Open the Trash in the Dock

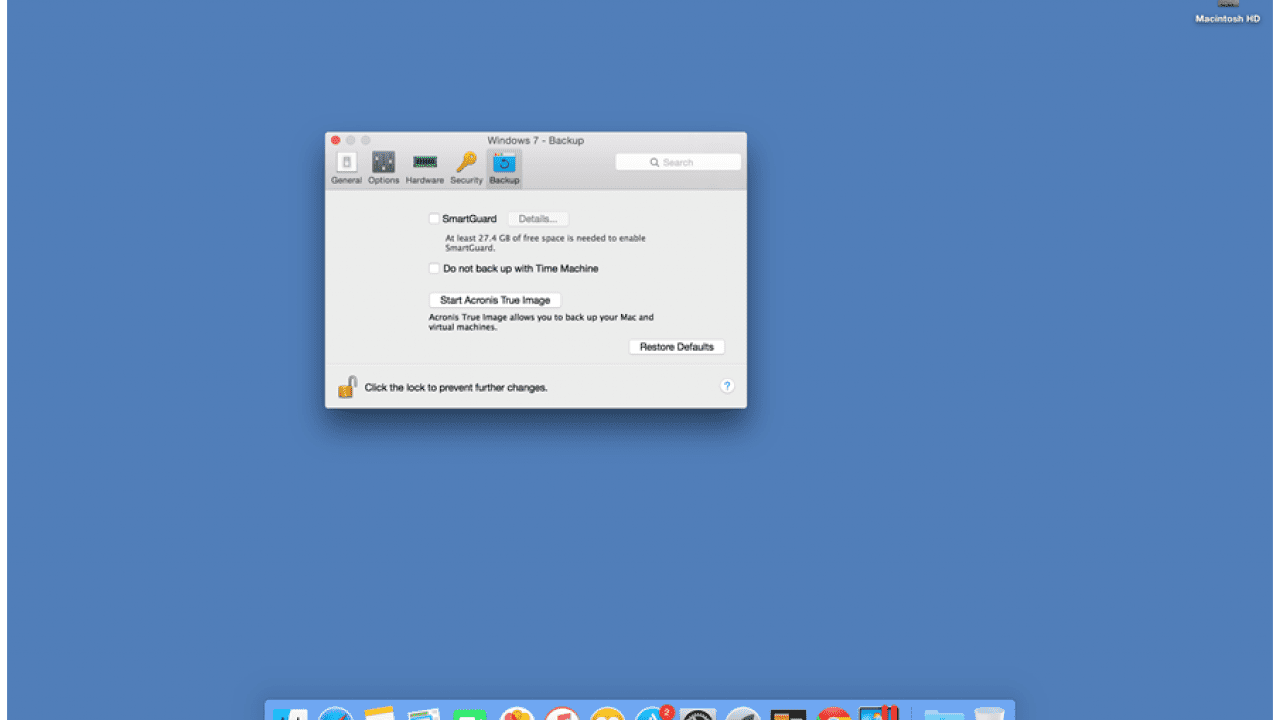point(989,713)
